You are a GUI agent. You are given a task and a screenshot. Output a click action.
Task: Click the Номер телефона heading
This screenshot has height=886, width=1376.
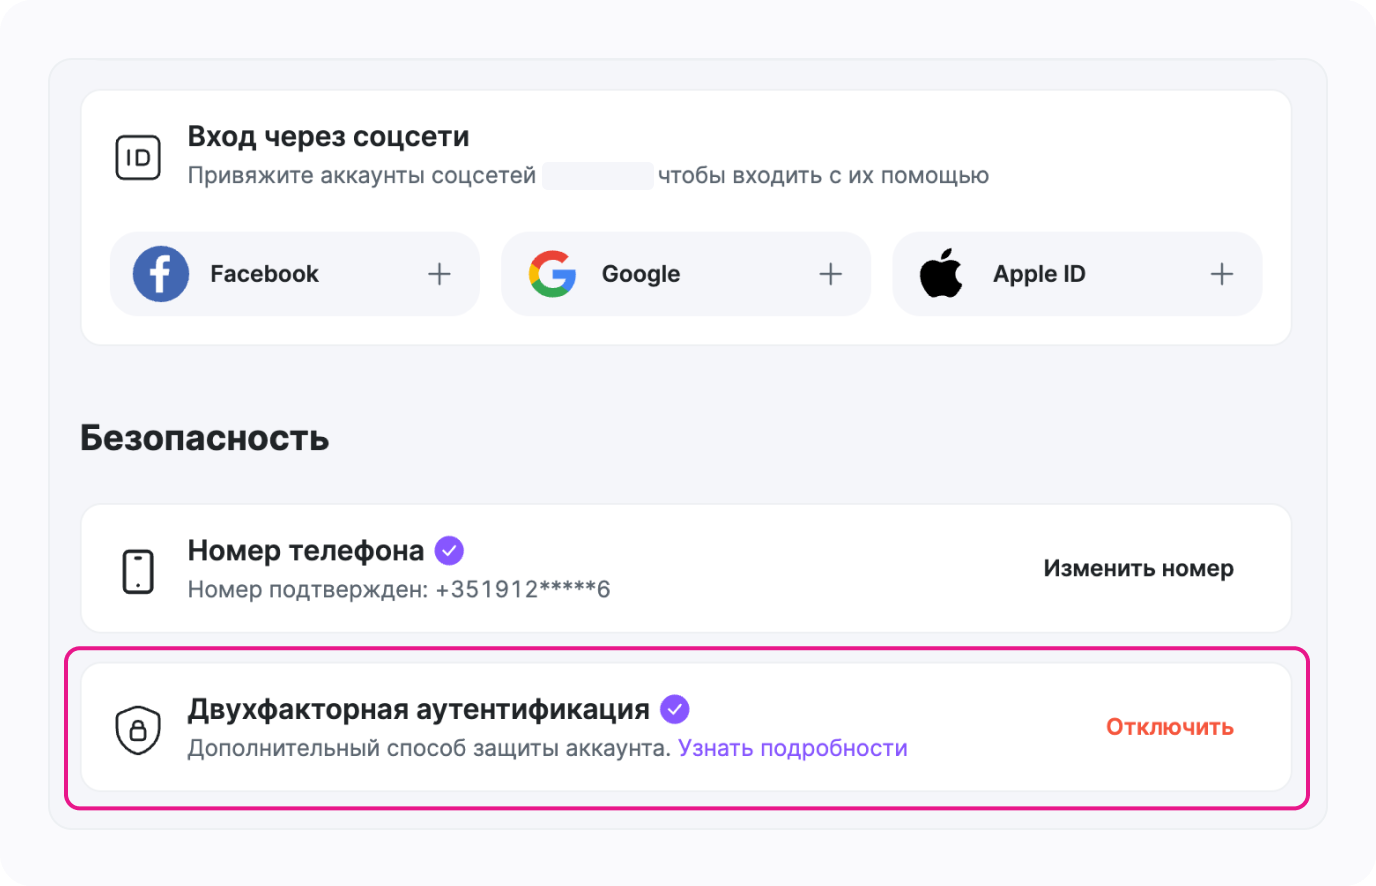click(305, 550)
